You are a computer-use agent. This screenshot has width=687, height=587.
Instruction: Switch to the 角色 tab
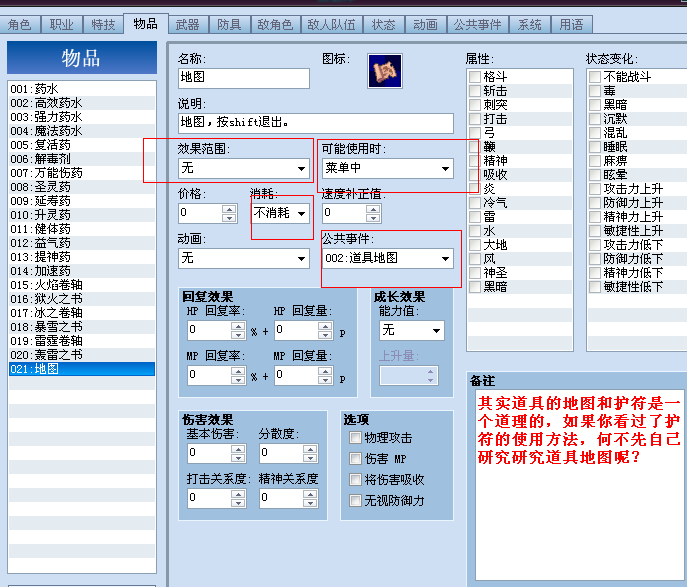point(20,25)
